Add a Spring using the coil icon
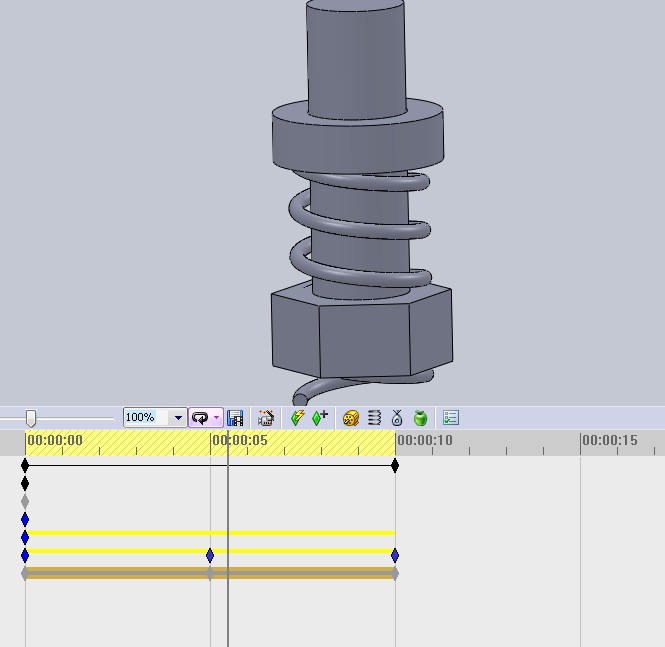665x647 pixels. click(x=374, y=418)
